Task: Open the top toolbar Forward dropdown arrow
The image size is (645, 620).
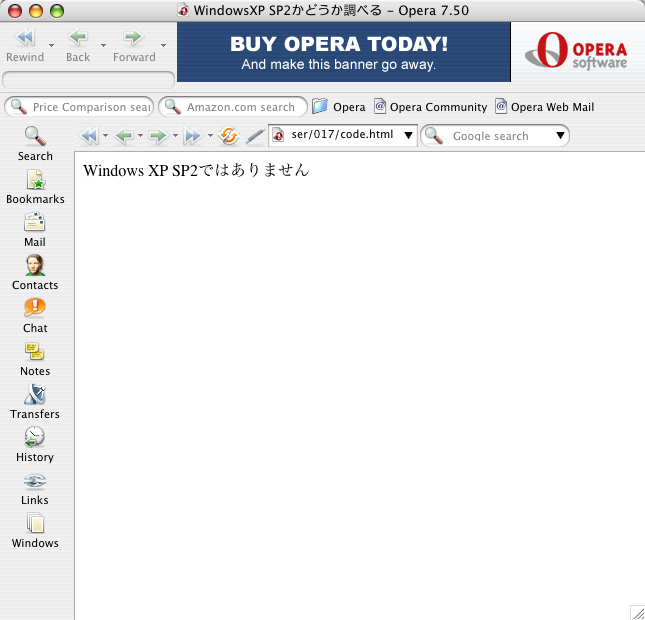Action: tap(163, 45)
